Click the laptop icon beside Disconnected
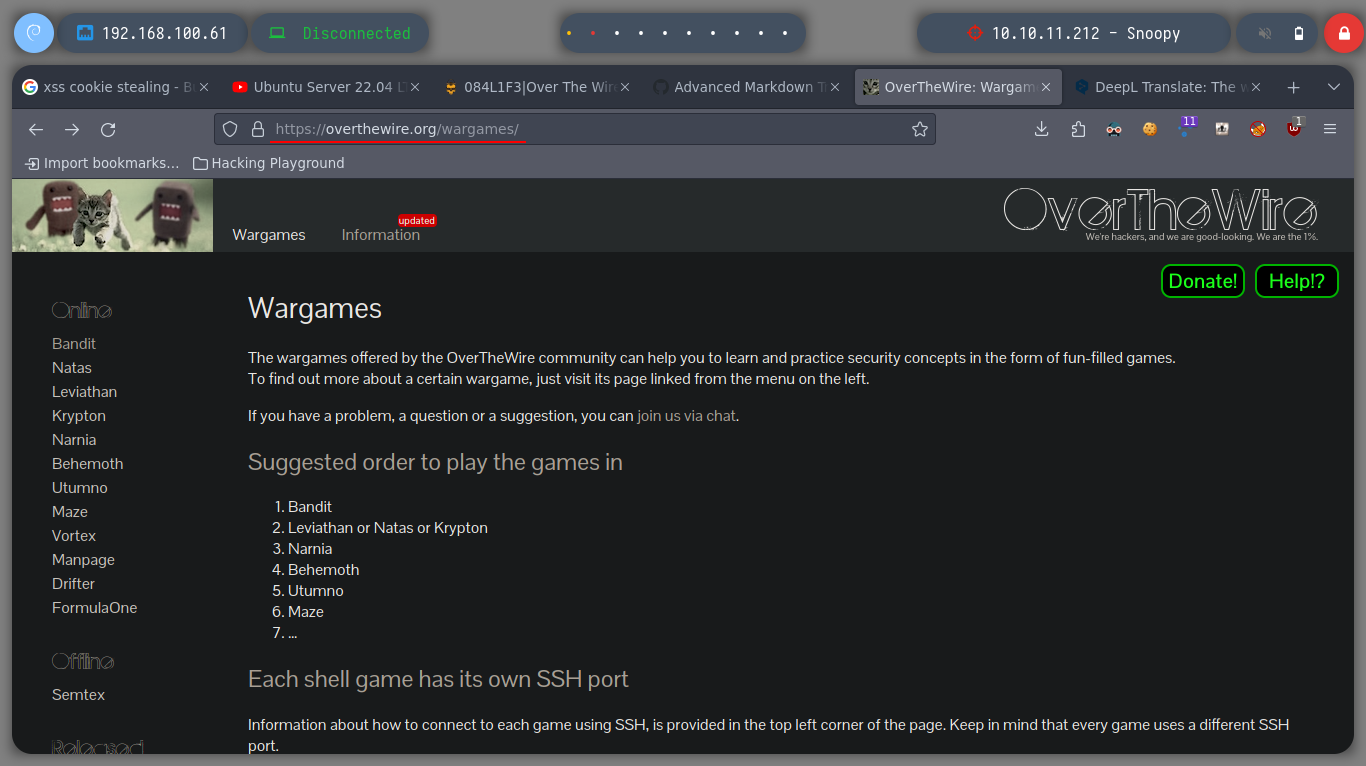This screenshot has height=766, width=1366. click(x=277, y=33)
